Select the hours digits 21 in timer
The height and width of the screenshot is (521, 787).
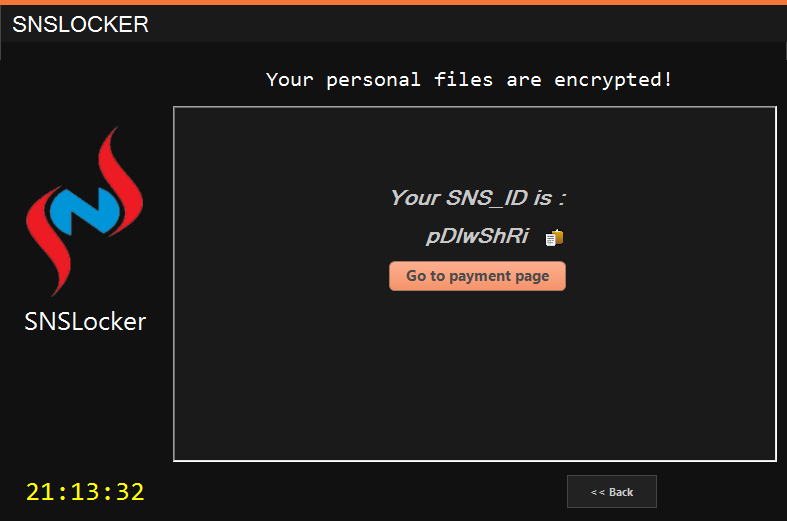[40, 491]
